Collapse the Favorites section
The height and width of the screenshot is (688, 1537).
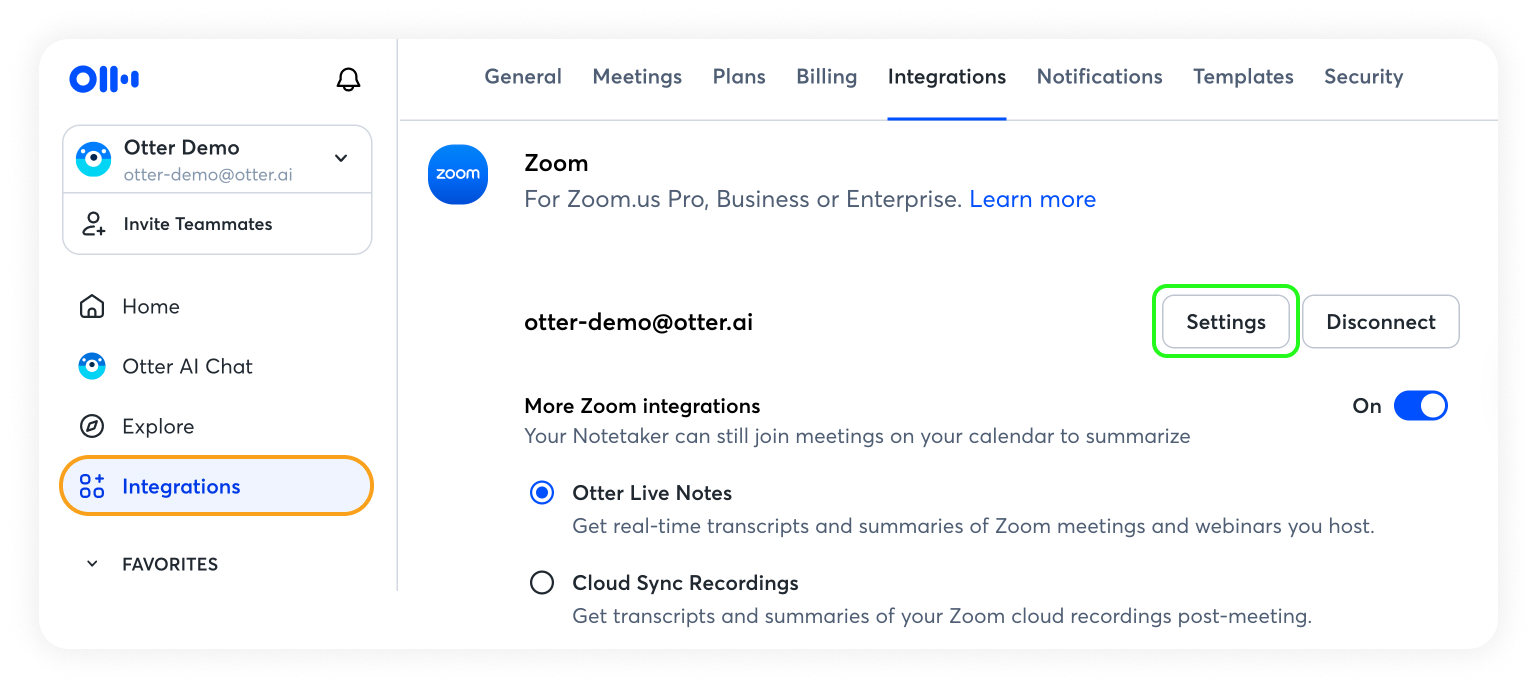pyautogui.click(x=92, y=564)
